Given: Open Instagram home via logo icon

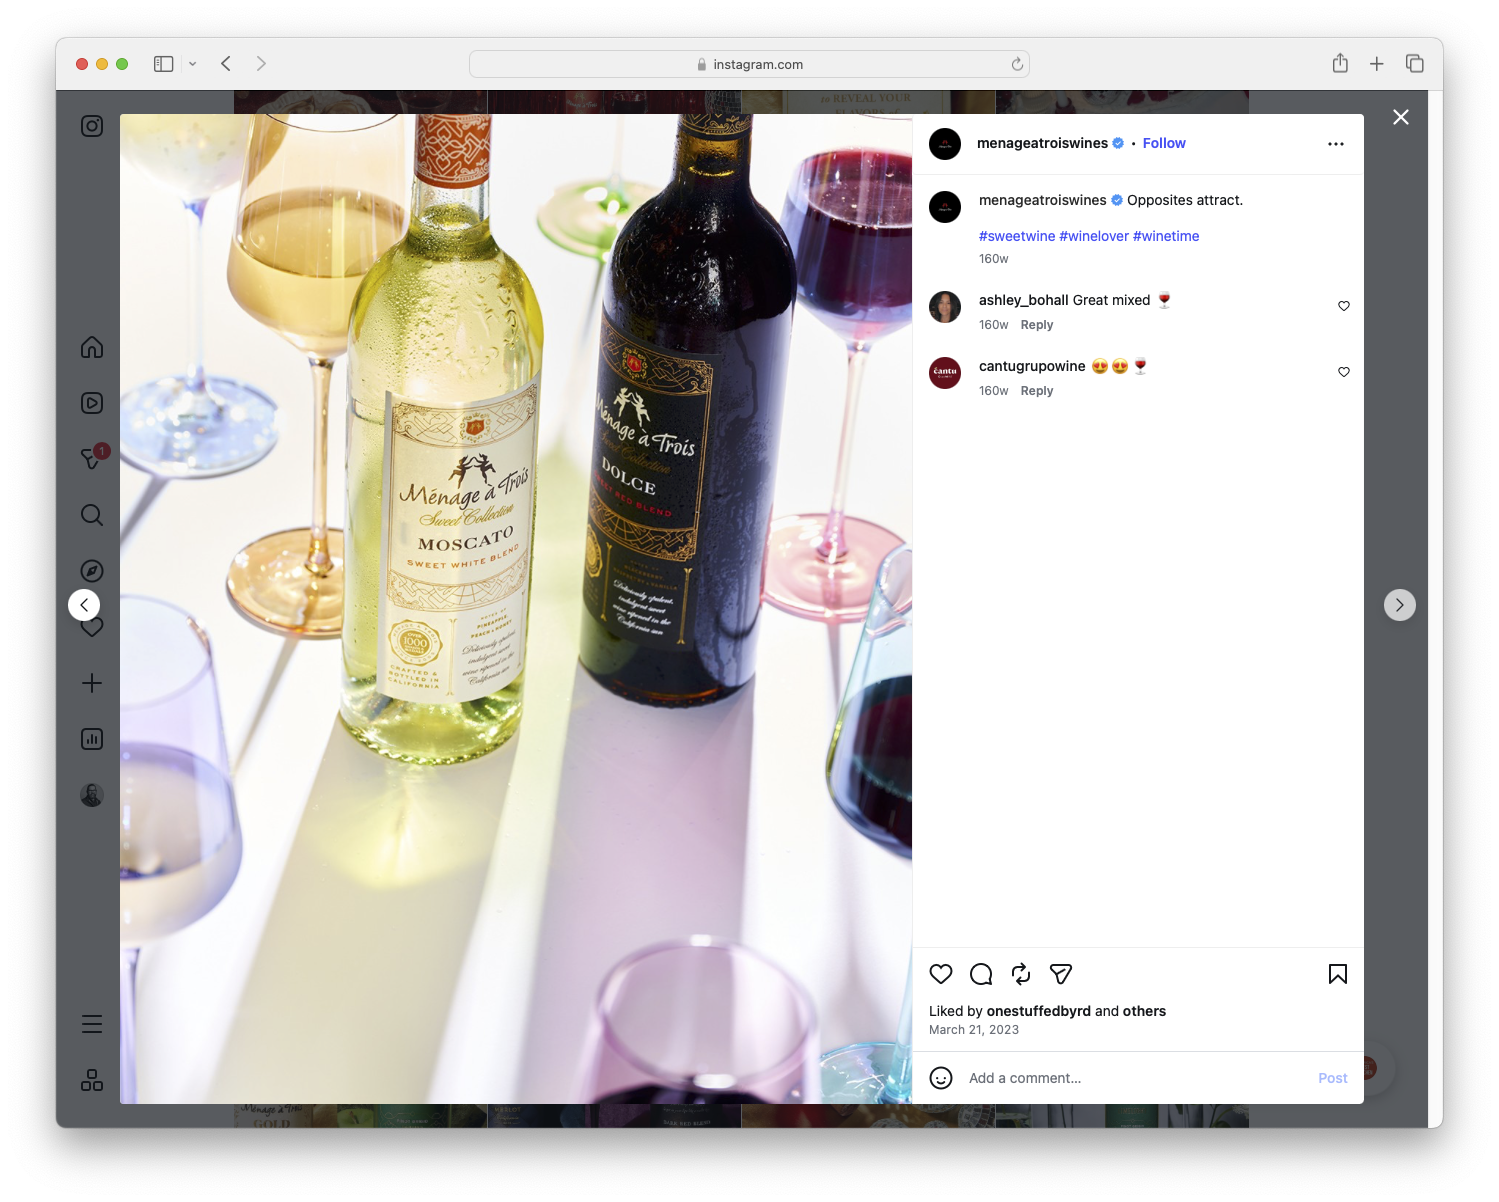Looking at the screenshot, I should coord(92,126).
